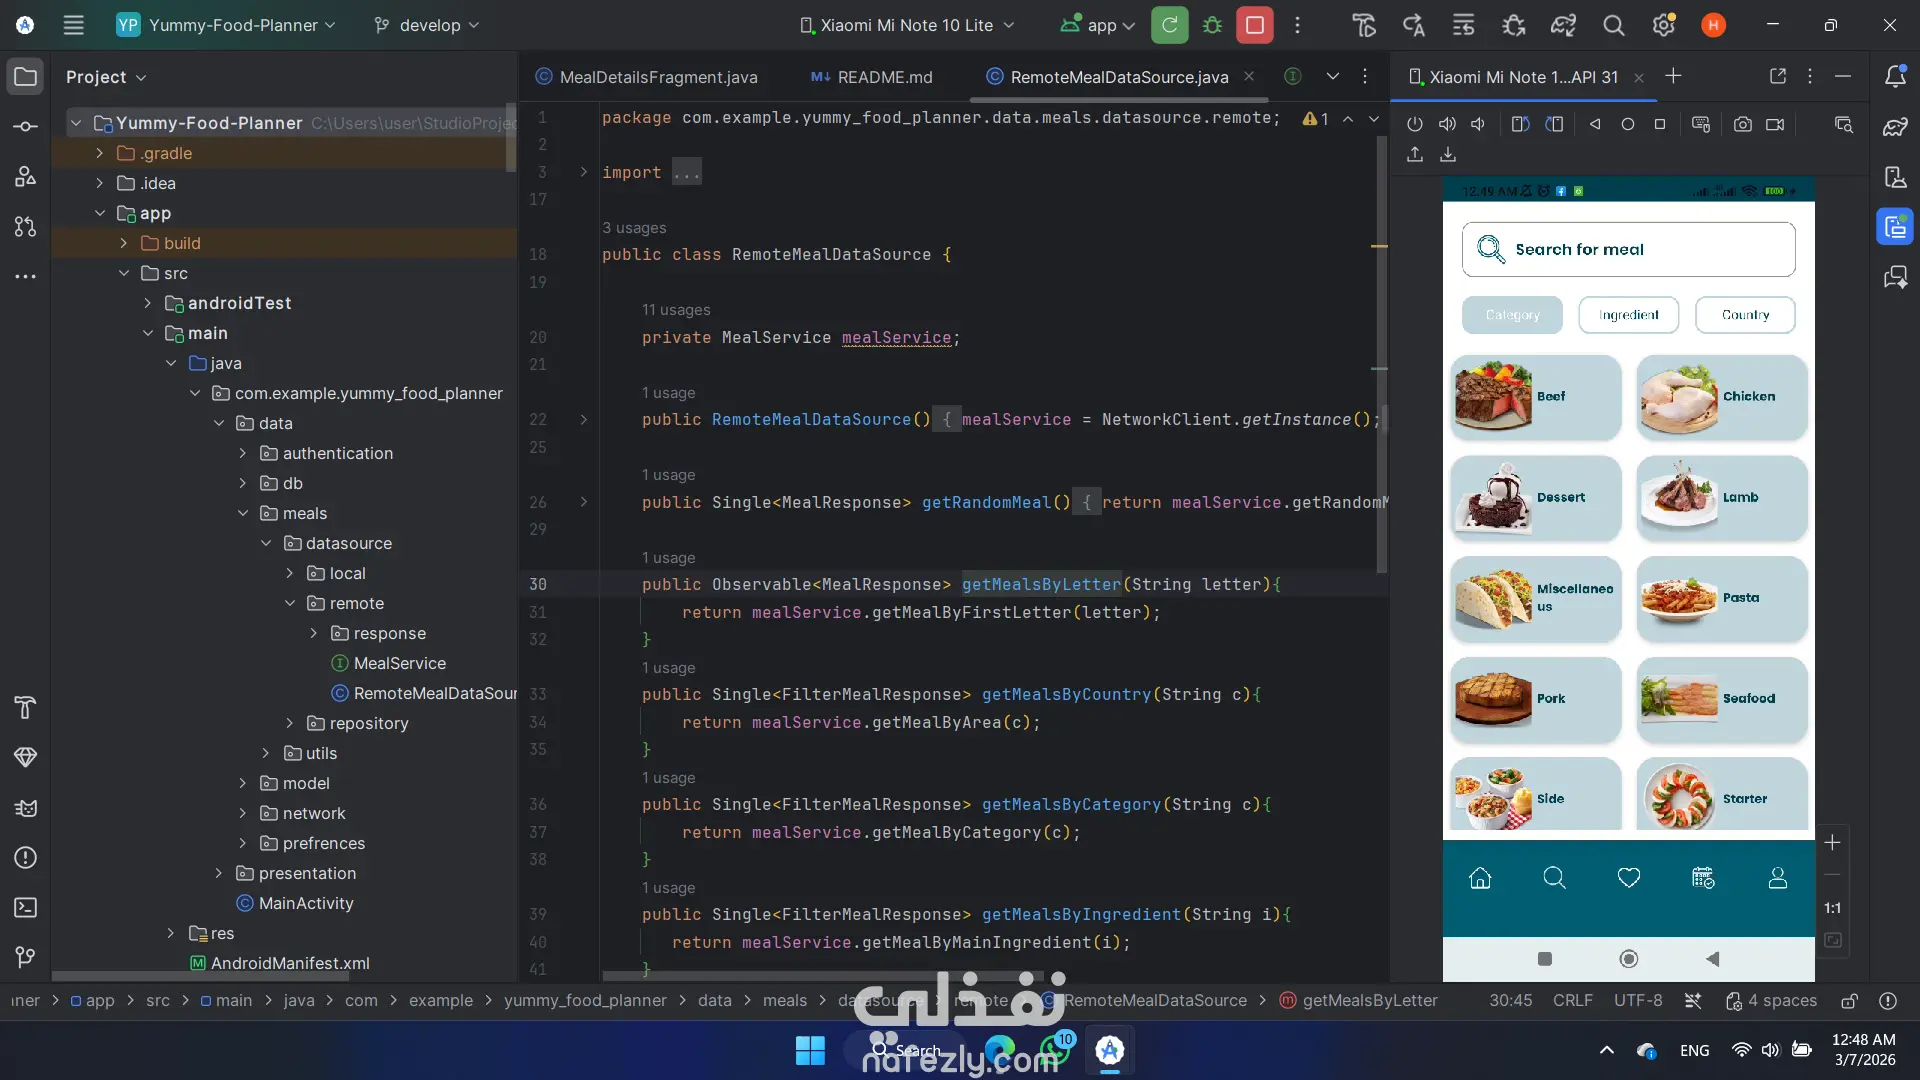Click the Search for meal field

coord(1628,249)
